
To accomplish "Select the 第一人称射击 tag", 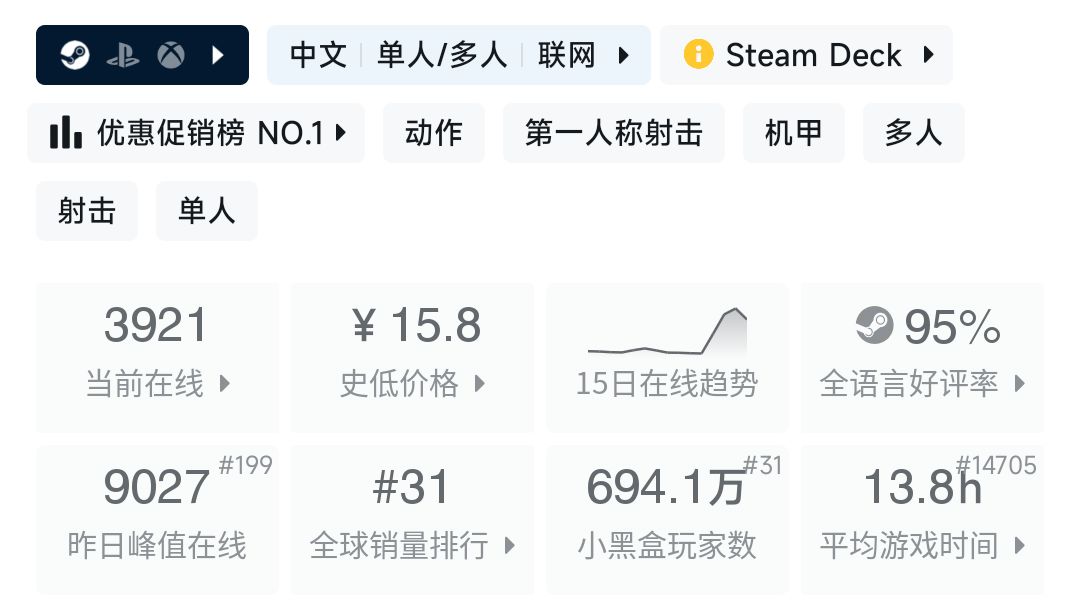I will [614, 133].
